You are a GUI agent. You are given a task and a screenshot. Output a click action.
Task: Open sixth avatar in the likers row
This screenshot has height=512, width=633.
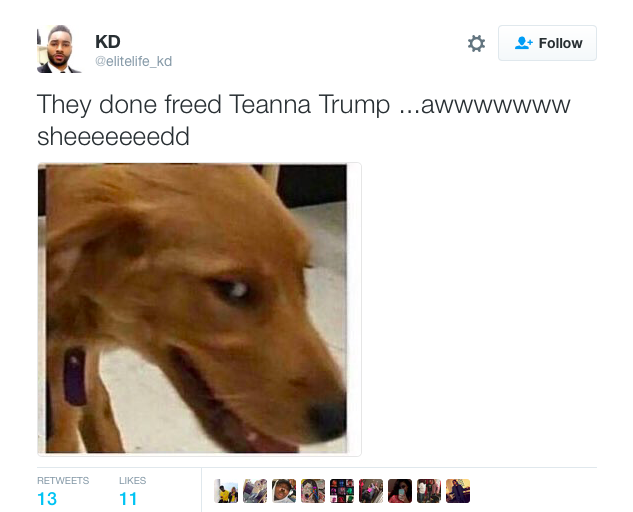click(x=371, y=491)
